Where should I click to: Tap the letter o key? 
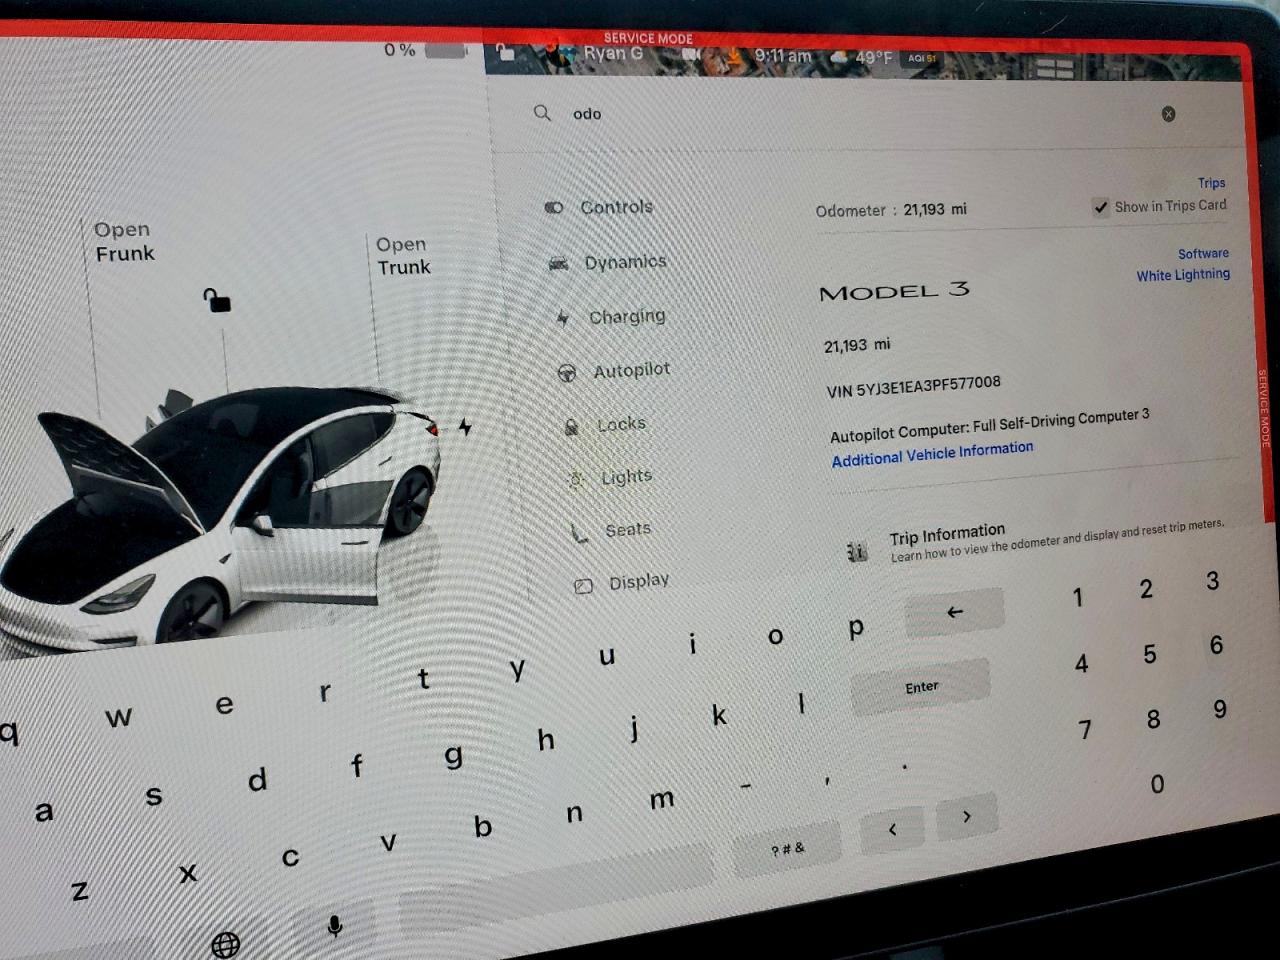[775, 636]
